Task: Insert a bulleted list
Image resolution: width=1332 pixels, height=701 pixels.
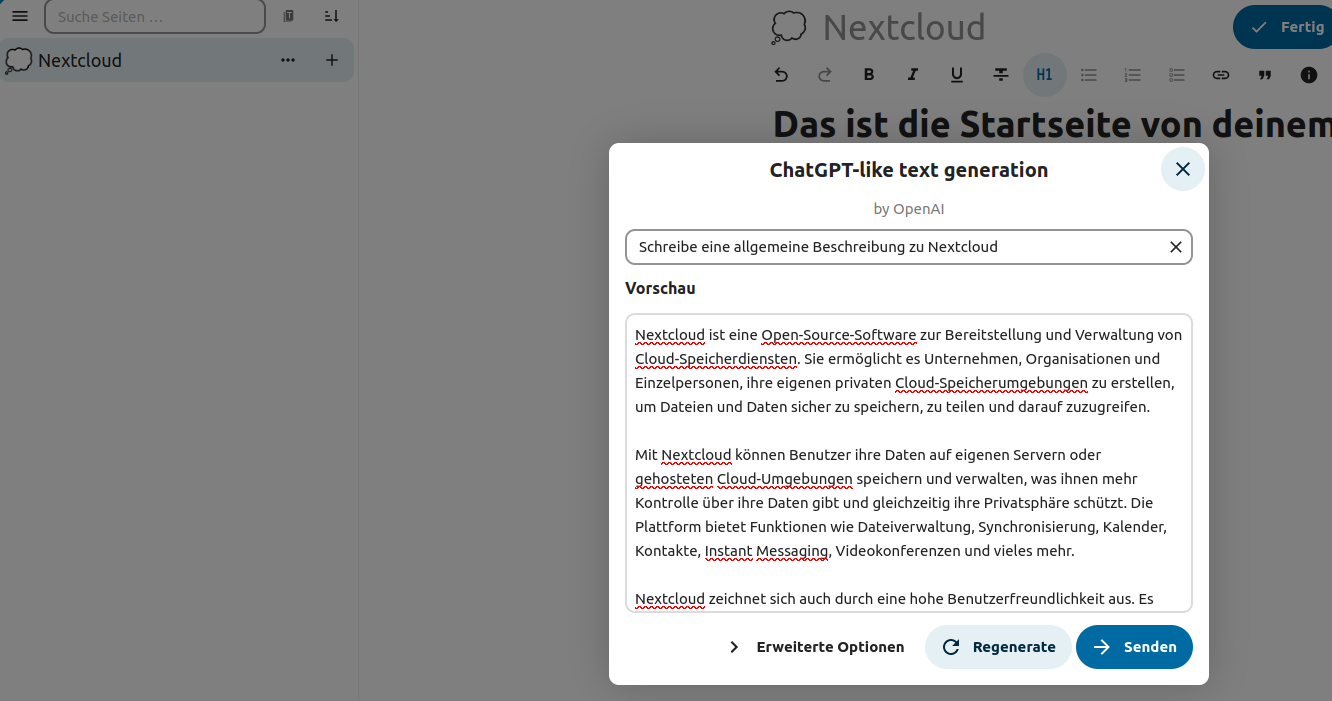Action: point(1088,75)
